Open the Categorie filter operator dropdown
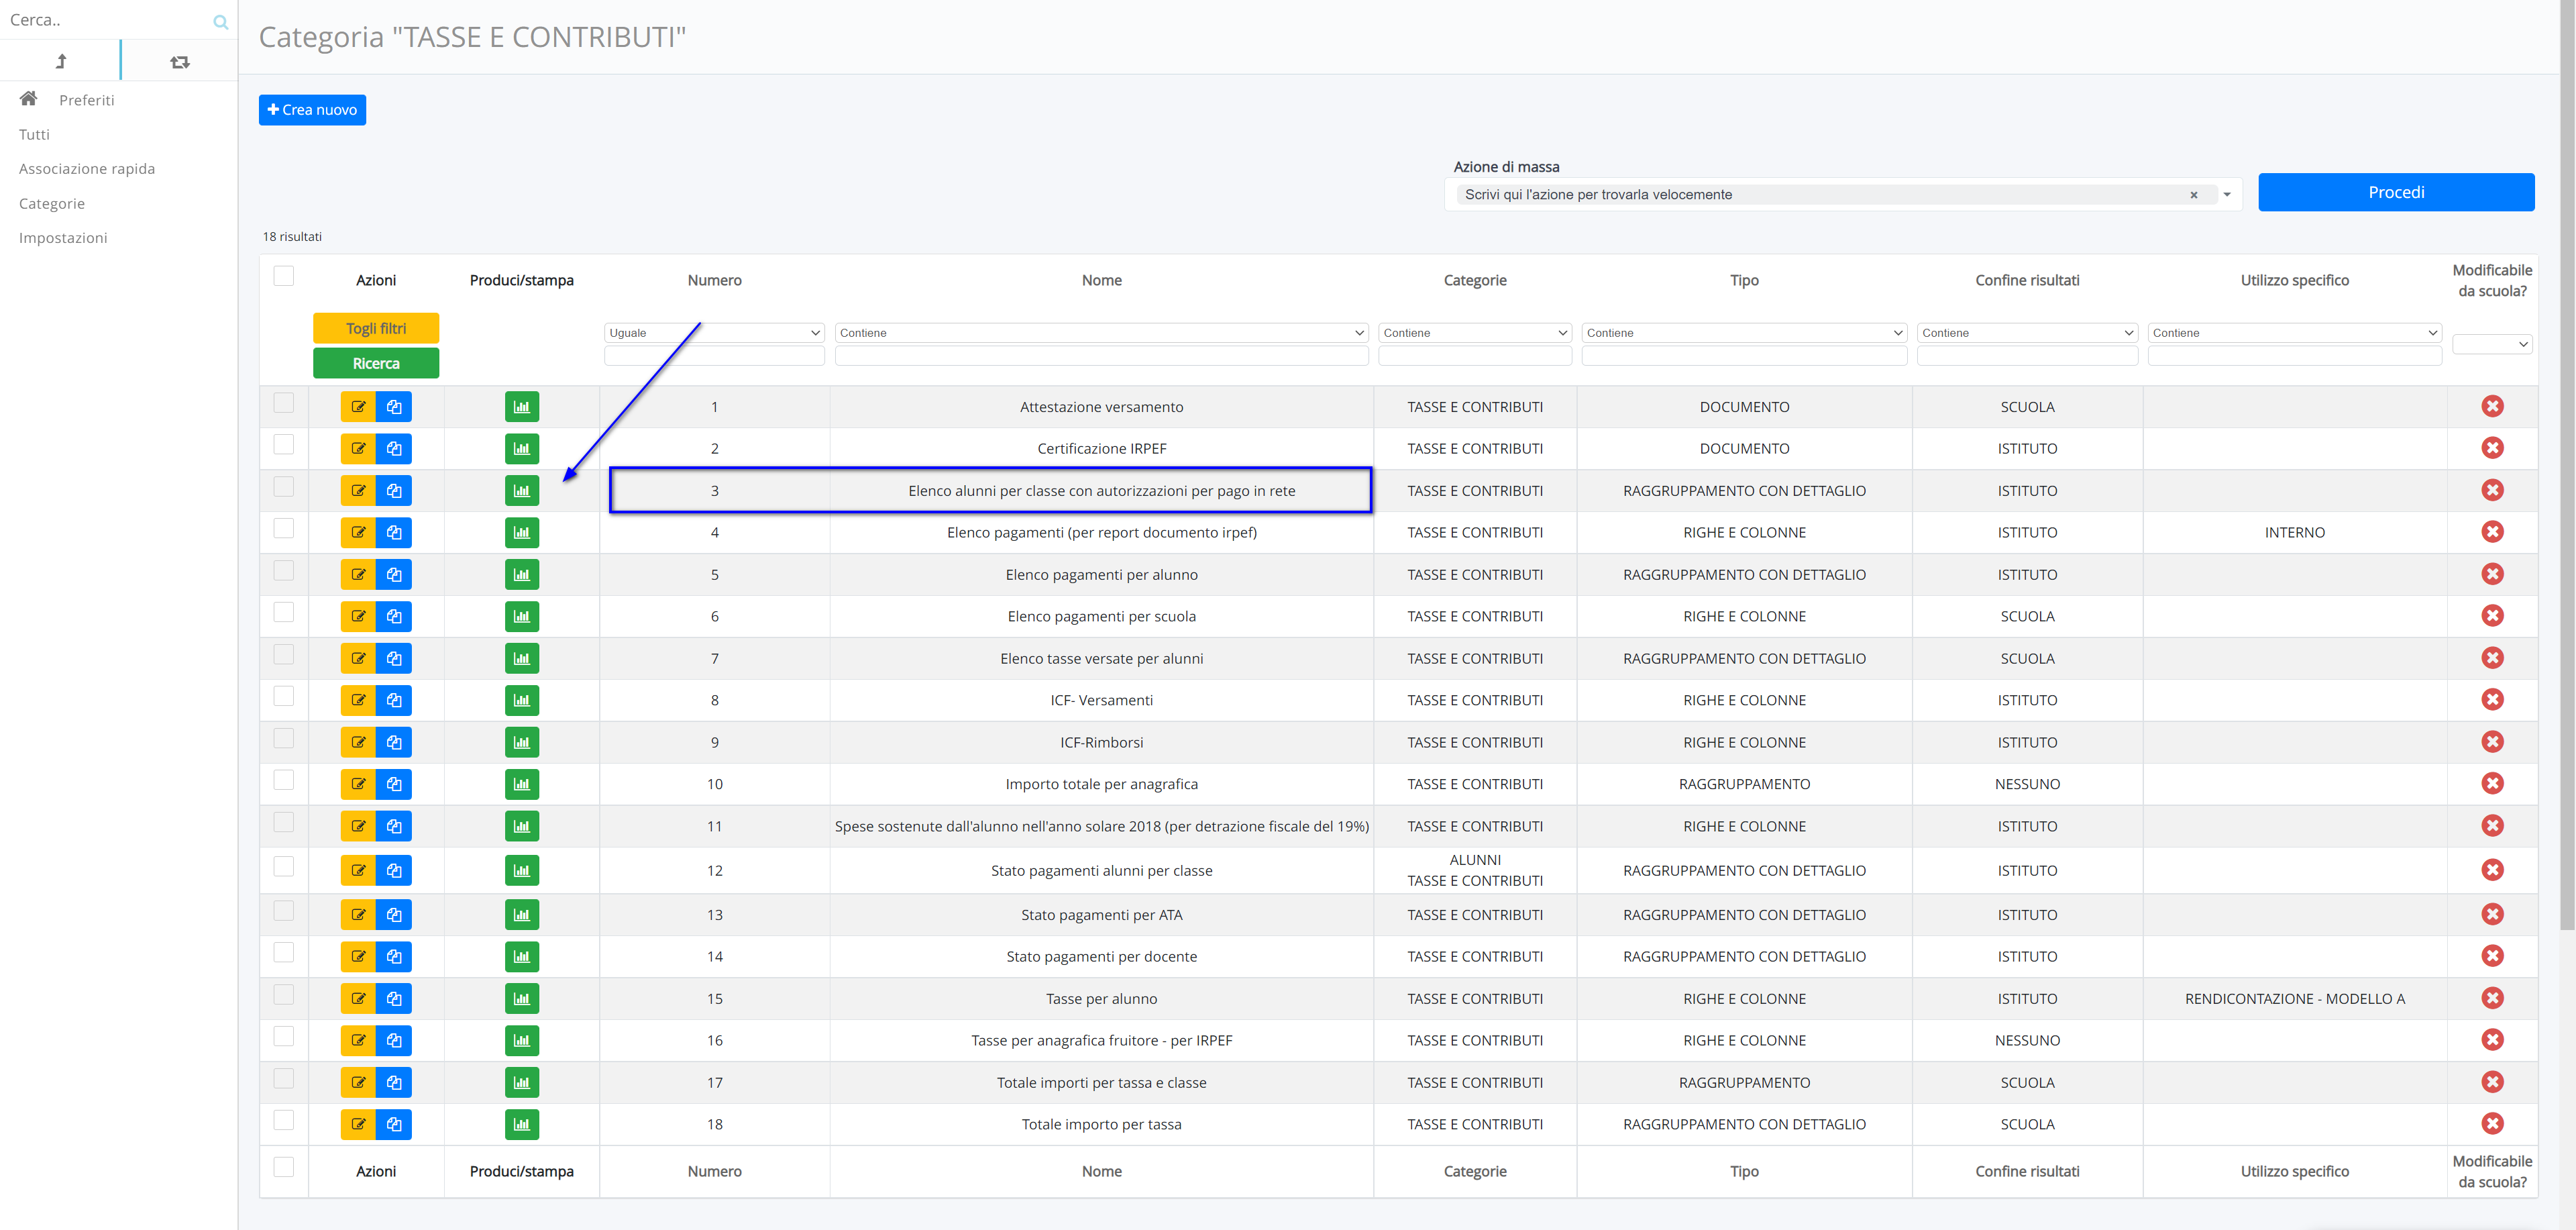 click(1475, 333)
